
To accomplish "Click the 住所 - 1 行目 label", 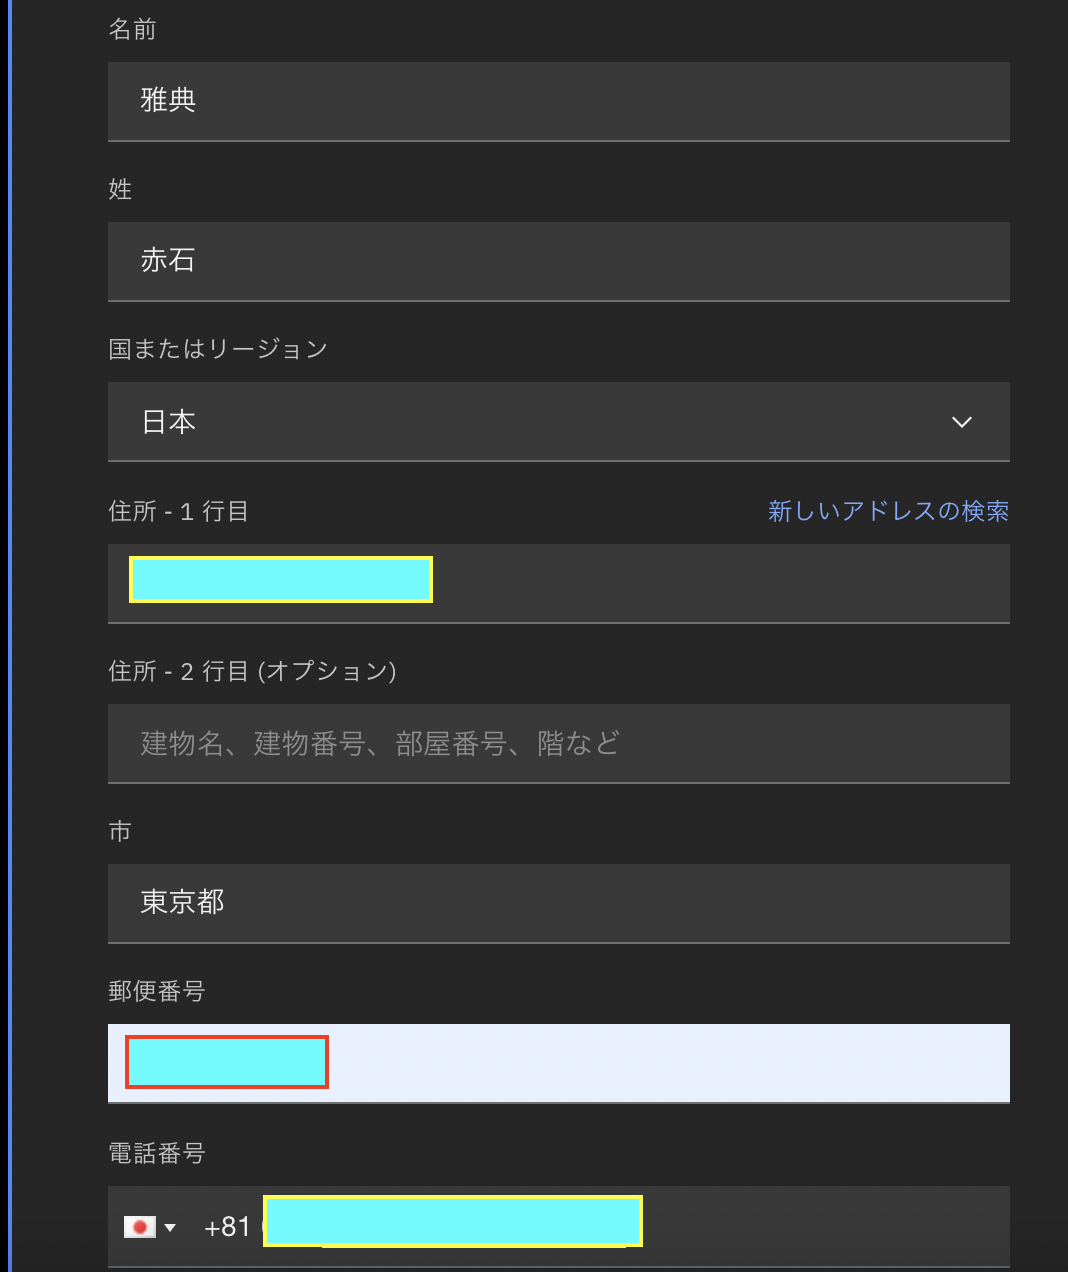I will pos(178,512).
